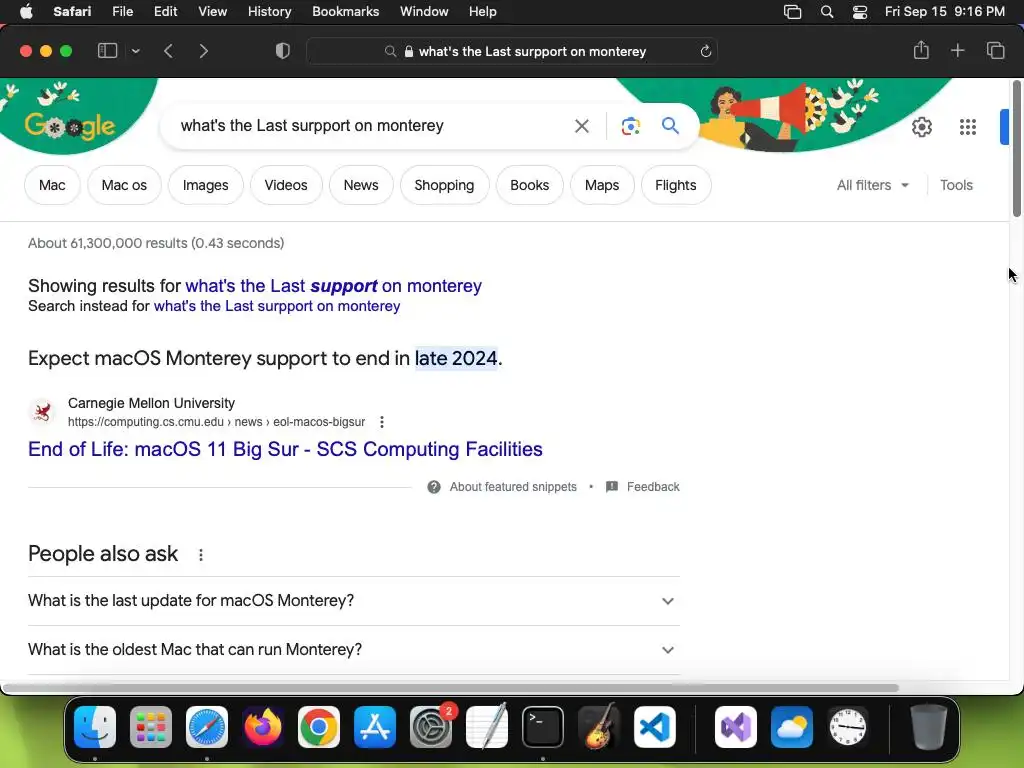Open People also ask options menu

201,554
